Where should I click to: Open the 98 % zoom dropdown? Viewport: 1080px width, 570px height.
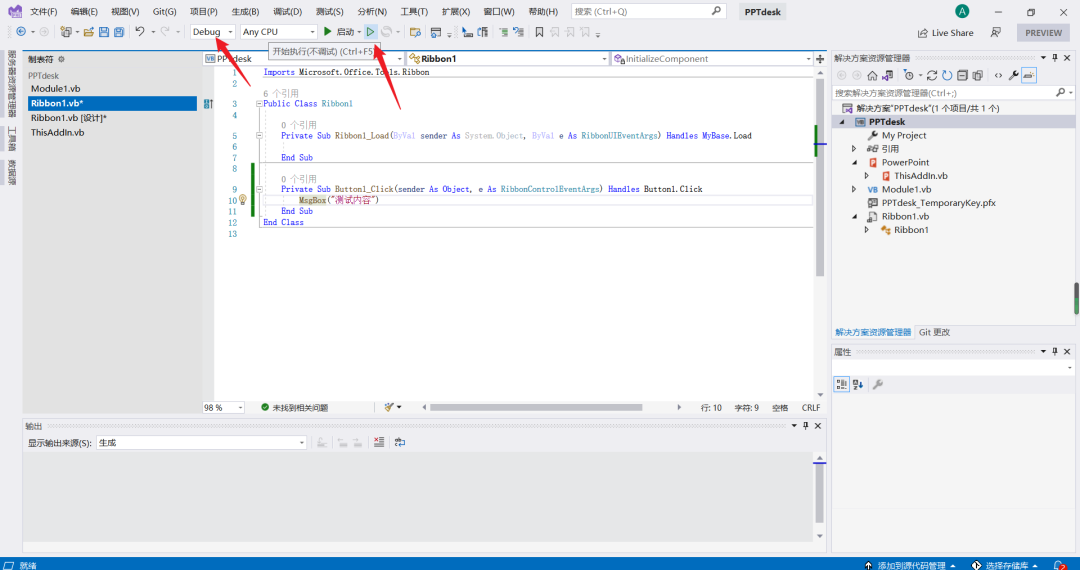pyautogui.click(x=223, y=408)
